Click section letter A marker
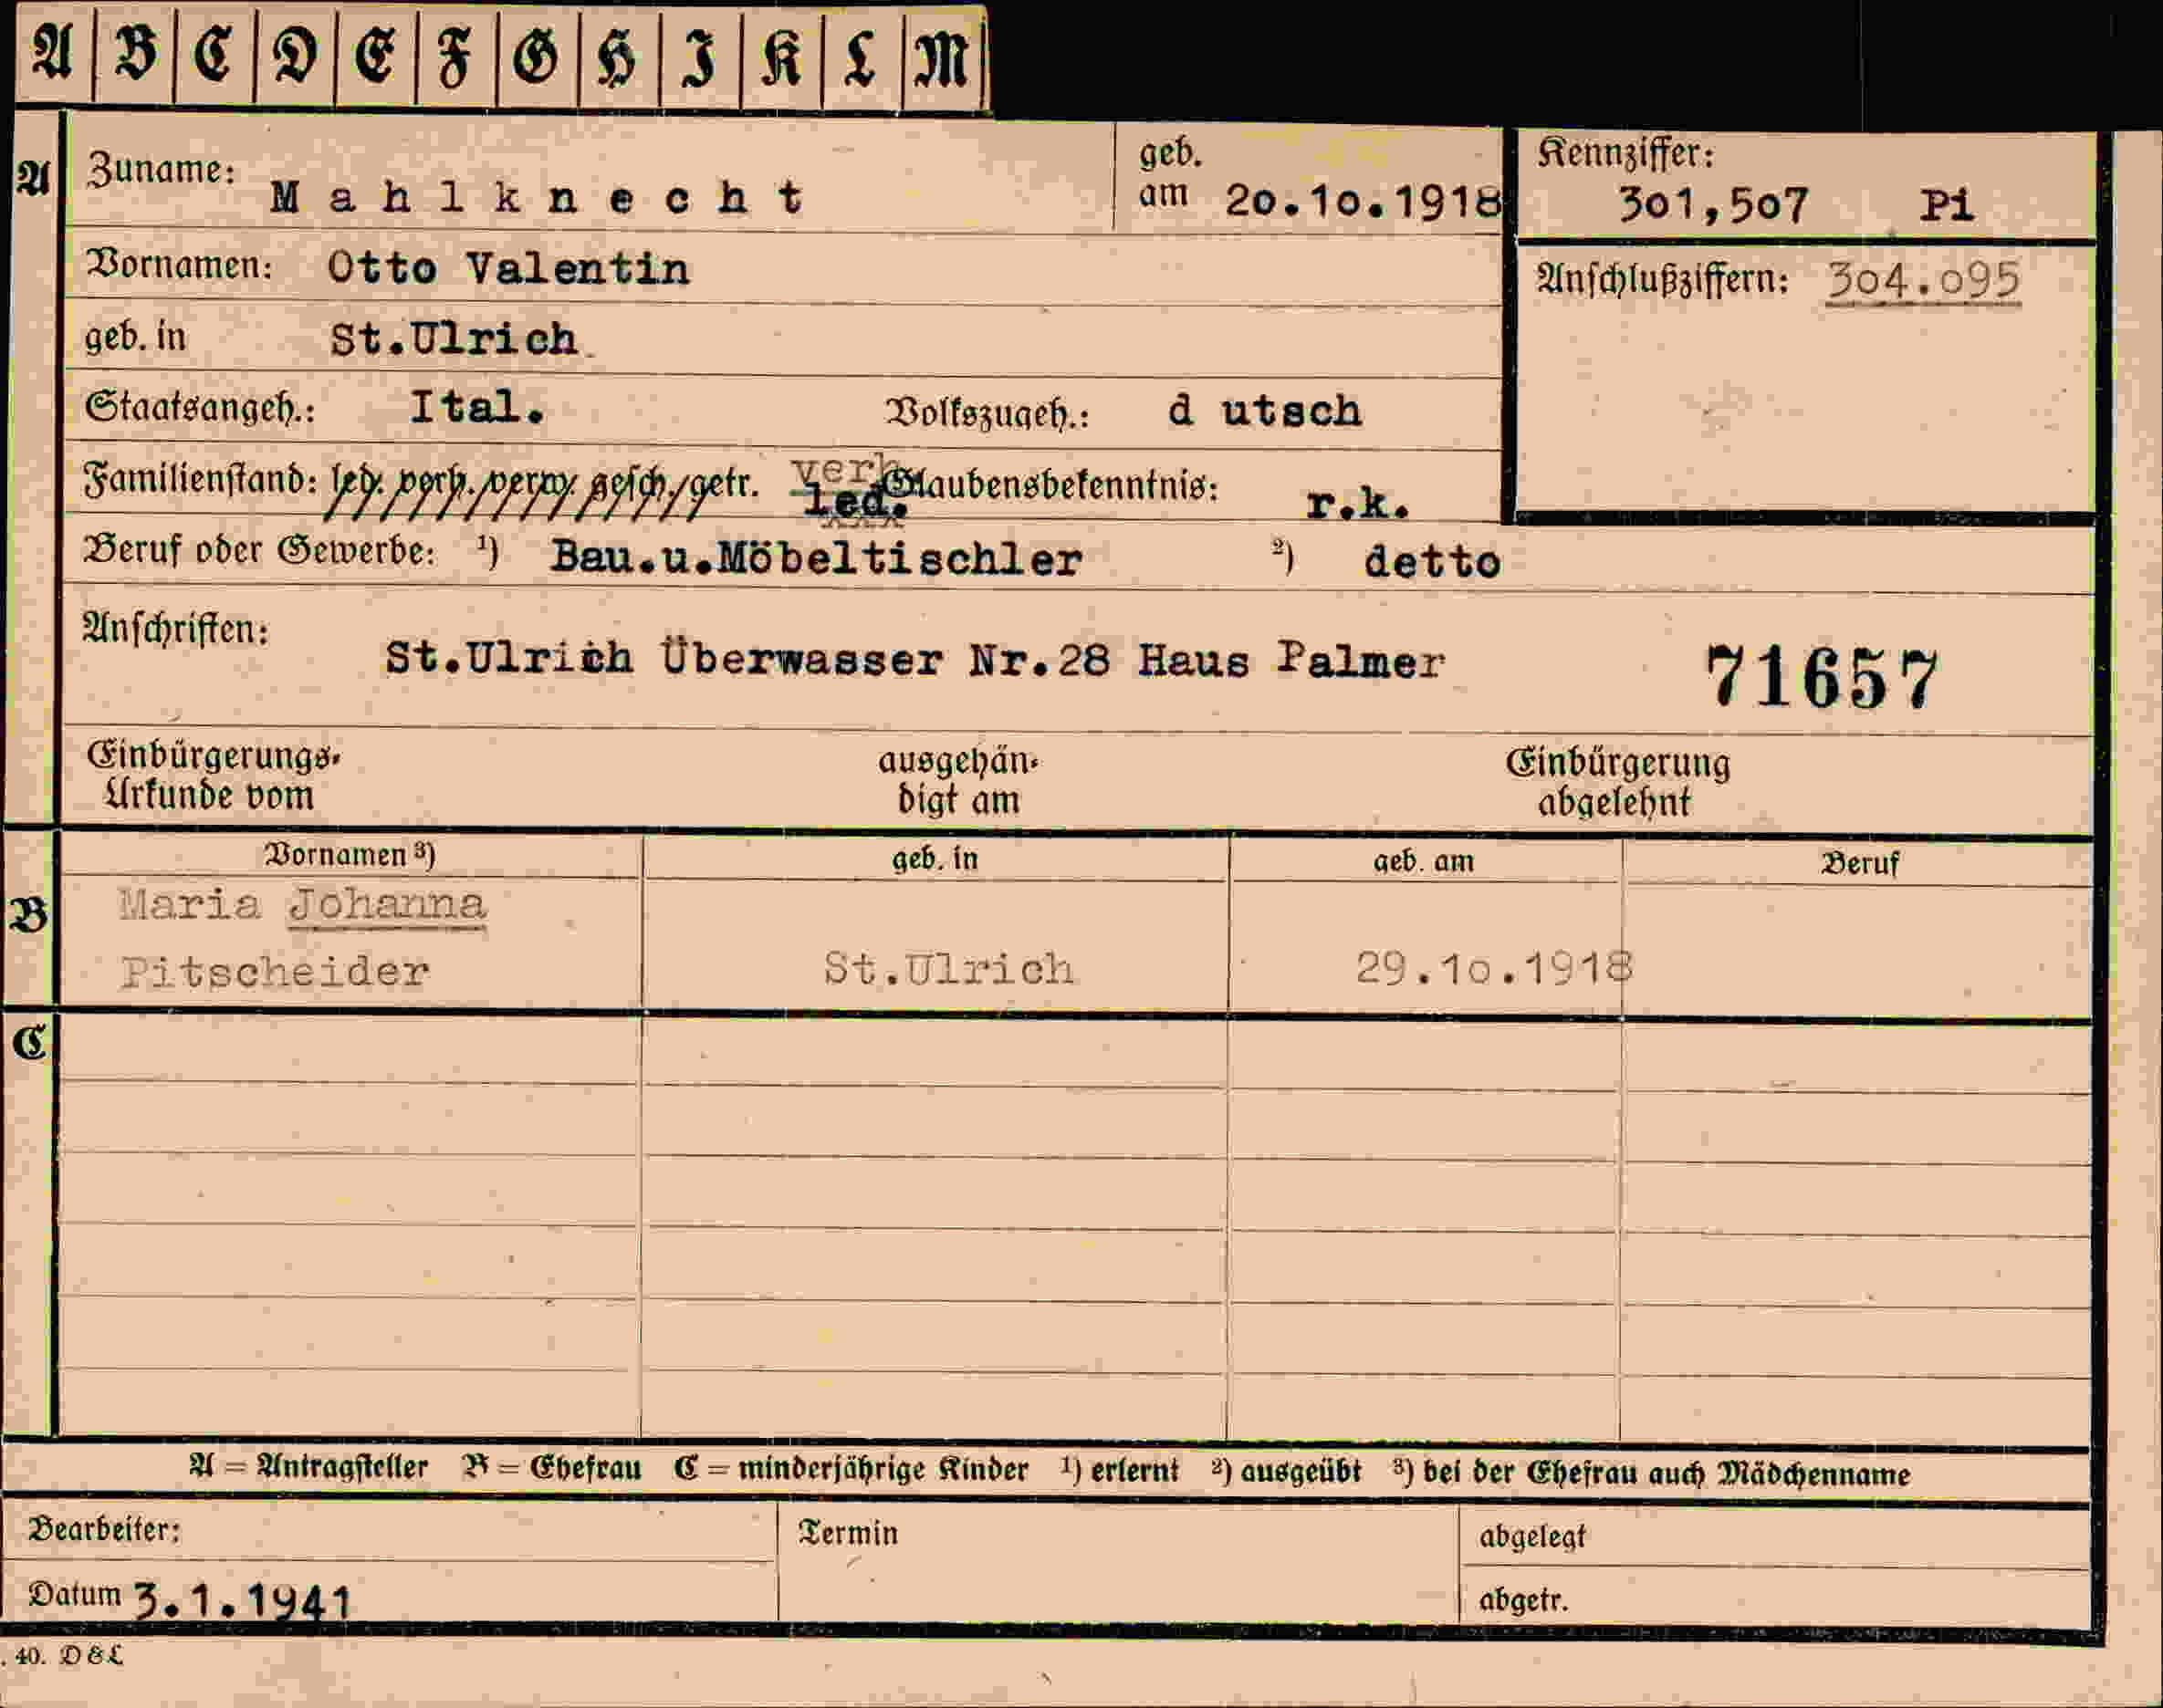This screenshot has height=1708, width=2163. tap(32, 179)
